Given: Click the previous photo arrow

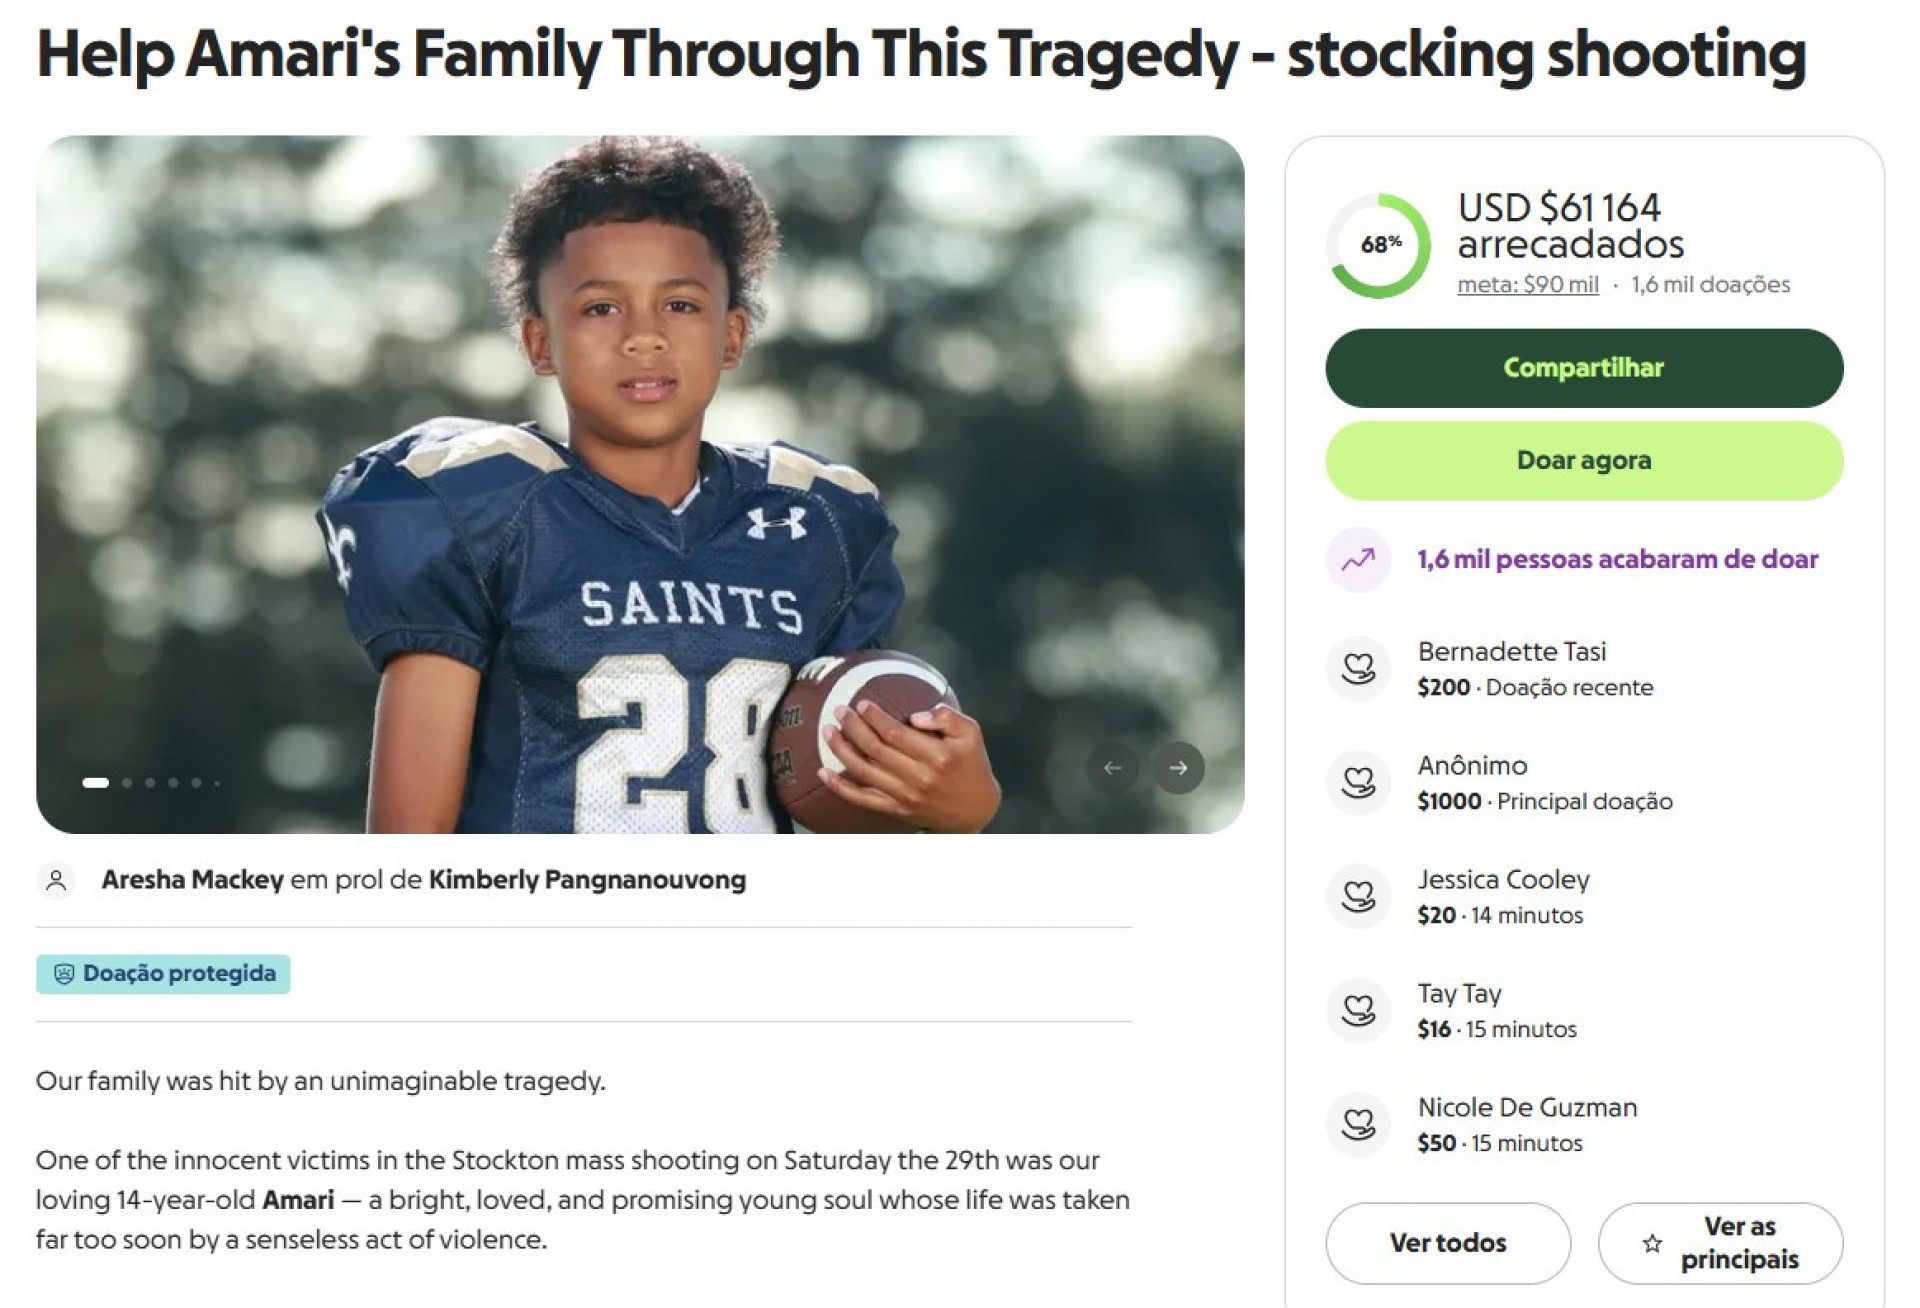Looking at the screenshot, I should [1112, 768].
